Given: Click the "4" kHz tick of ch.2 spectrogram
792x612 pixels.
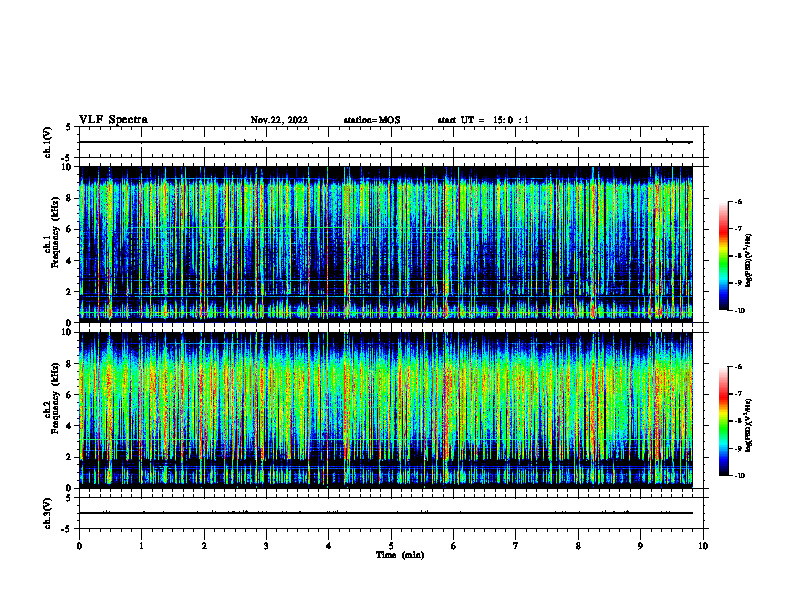Looking at the screenshot, I should click(x=70, y=426).
